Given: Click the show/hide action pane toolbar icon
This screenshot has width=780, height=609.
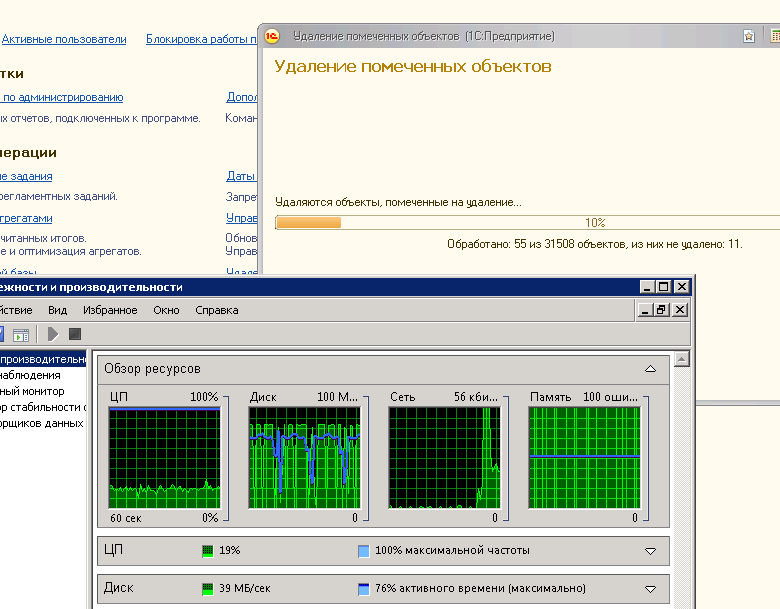Looking at the screenshot, I should (21, 334).
